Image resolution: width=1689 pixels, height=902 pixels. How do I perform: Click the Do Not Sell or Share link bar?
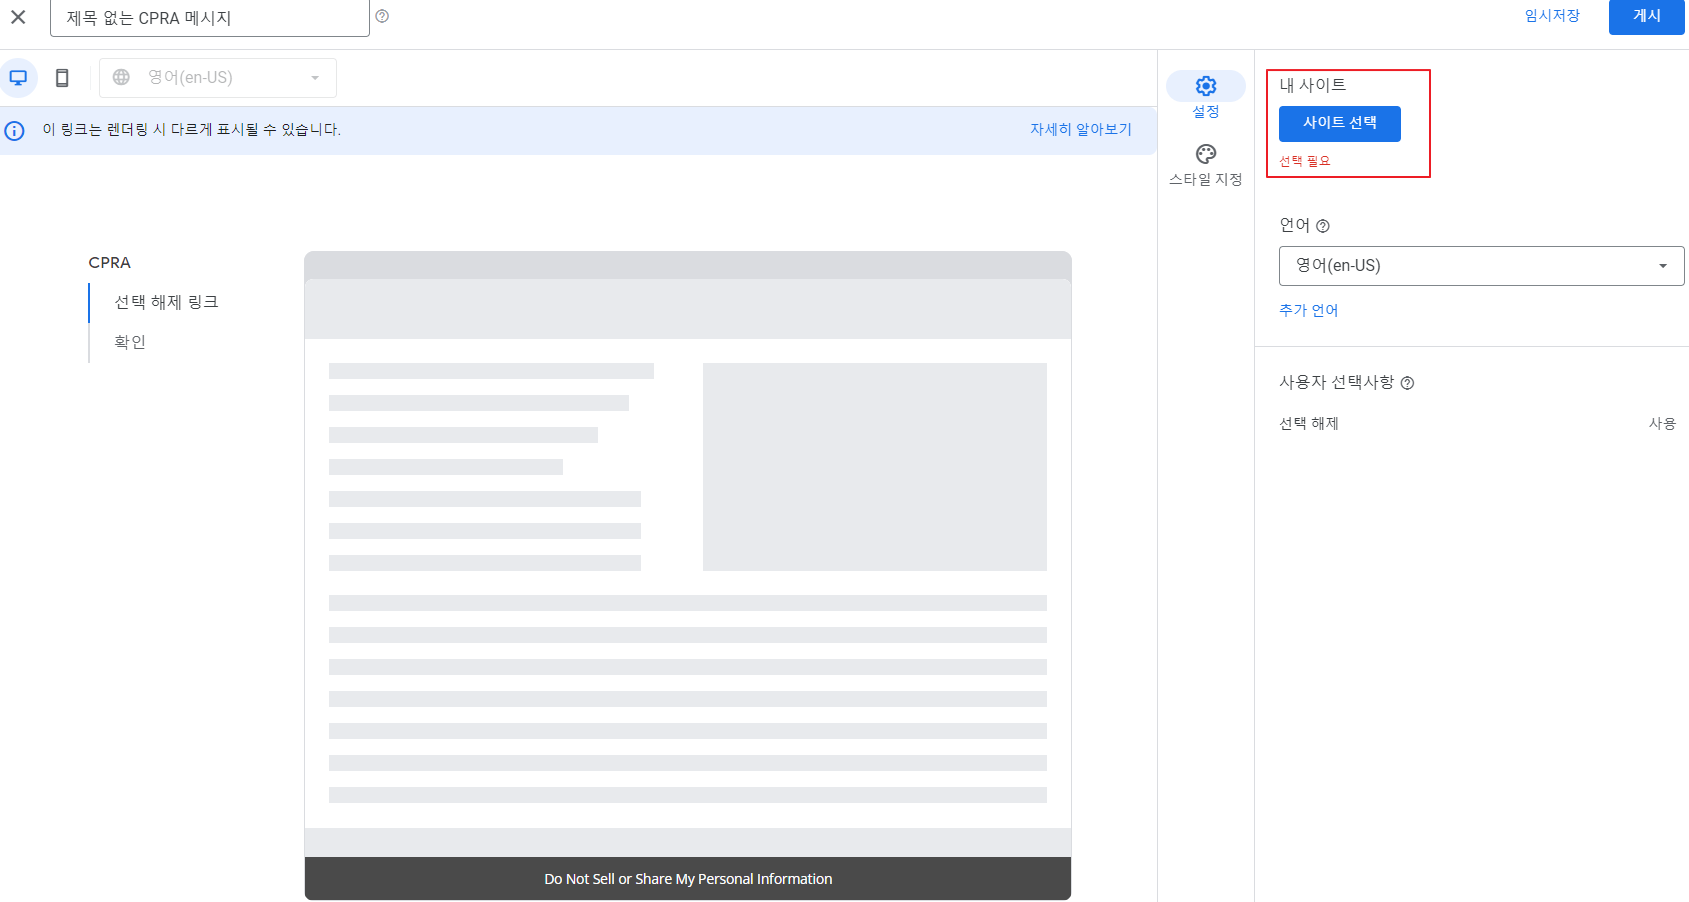688,879
